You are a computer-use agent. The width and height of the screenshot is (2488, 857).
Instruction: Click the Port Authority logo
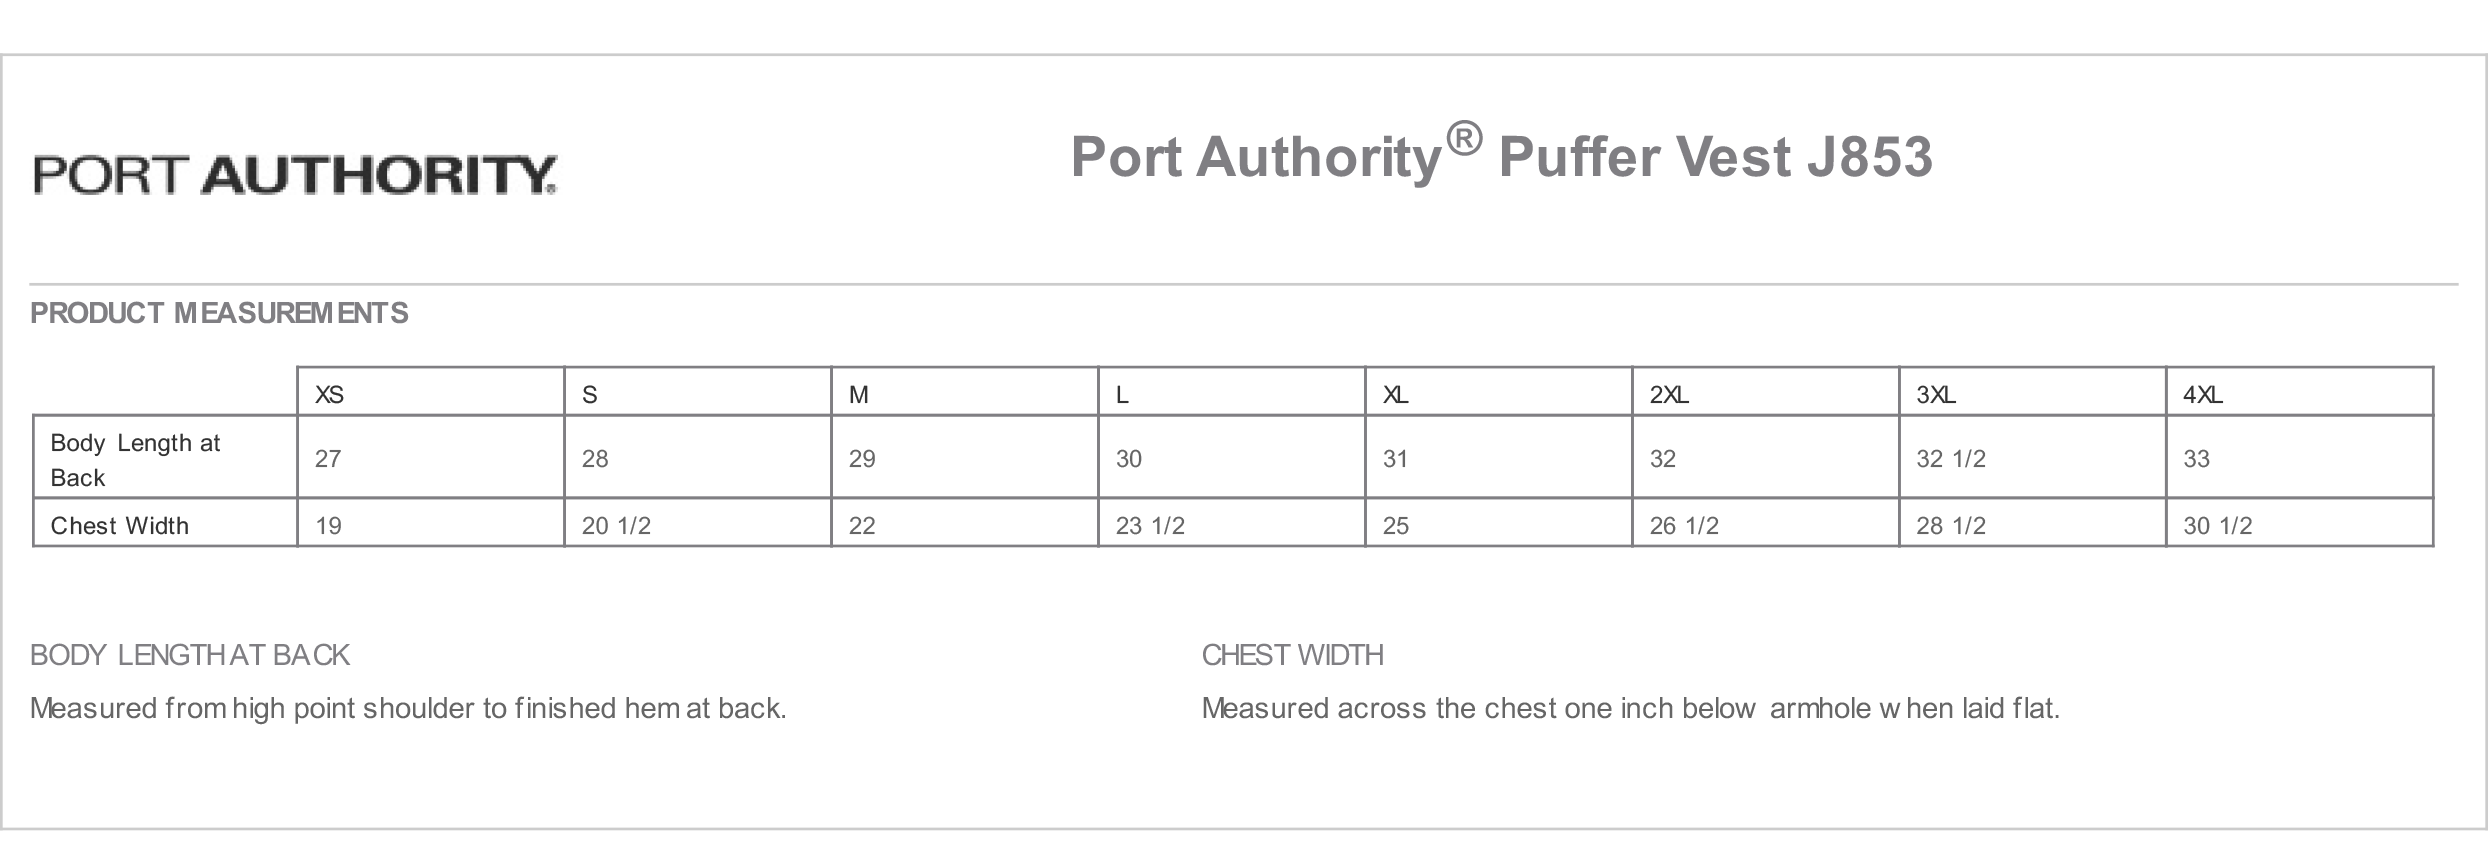tap(295, 174)
